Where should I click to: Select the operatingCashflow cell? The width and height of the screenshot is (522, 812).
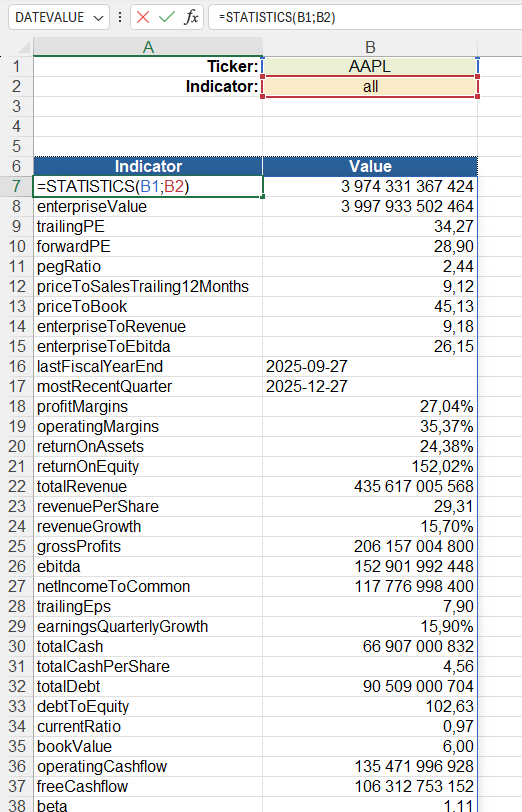pos(148,767)
